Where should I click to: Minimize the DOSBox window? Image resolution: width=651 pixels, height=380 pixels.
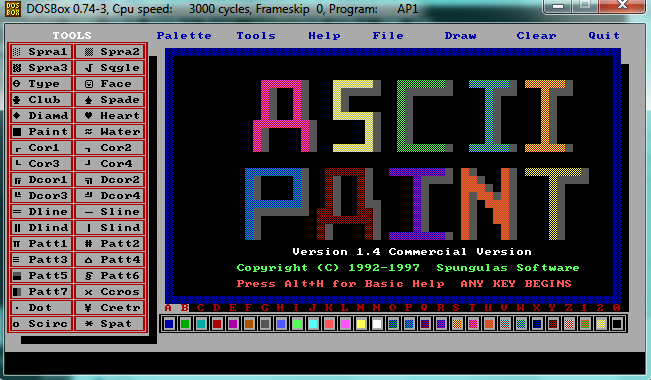click(558, 6)
